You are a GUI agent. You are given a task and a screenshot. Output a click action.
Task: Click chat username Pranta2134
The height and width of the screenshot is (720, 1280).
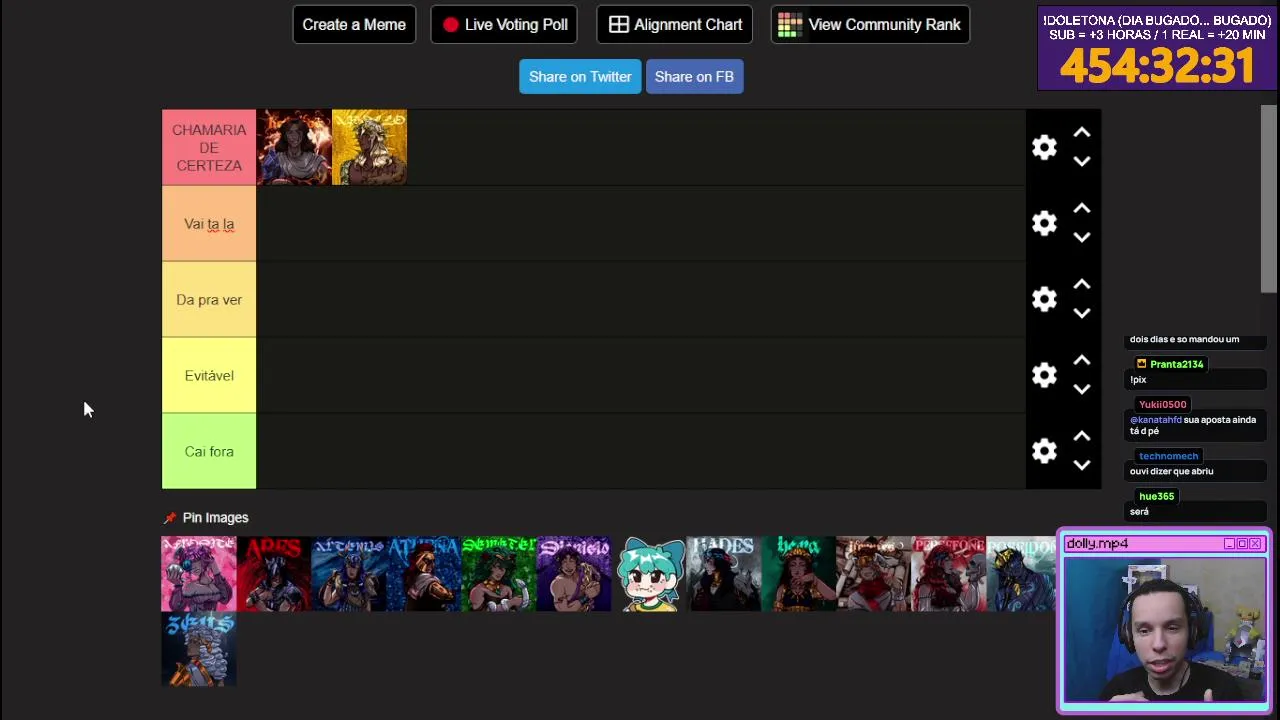pos(1176,364)
